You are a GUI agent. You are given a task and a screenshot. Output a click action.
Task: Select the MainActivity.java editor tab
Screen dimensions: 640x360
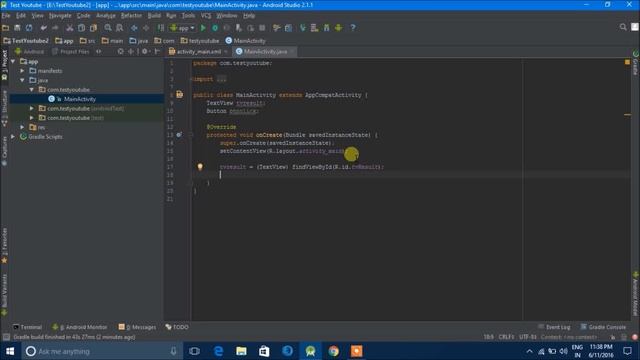pos(264,51)
